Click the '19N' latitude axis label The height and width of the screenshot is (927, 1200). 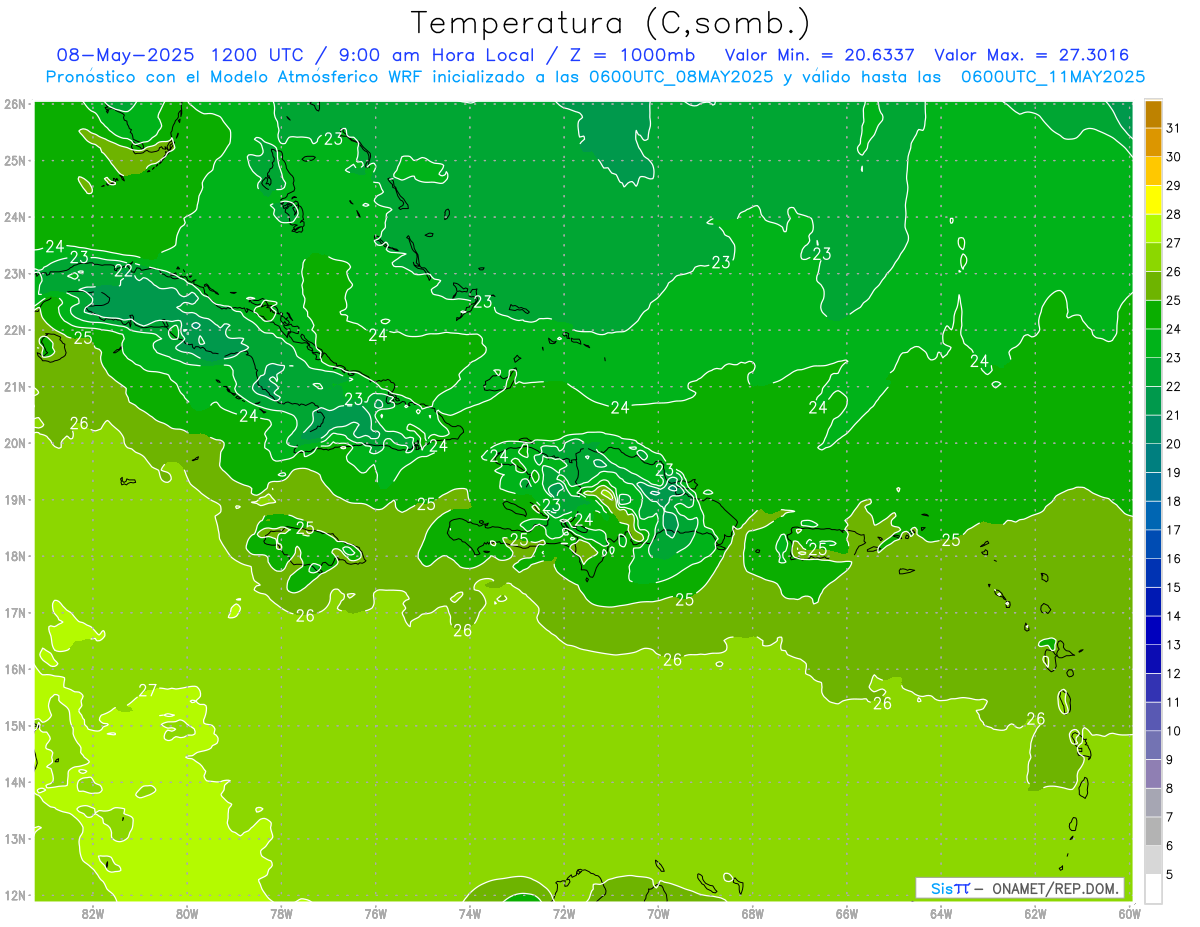tap(16, 499)
